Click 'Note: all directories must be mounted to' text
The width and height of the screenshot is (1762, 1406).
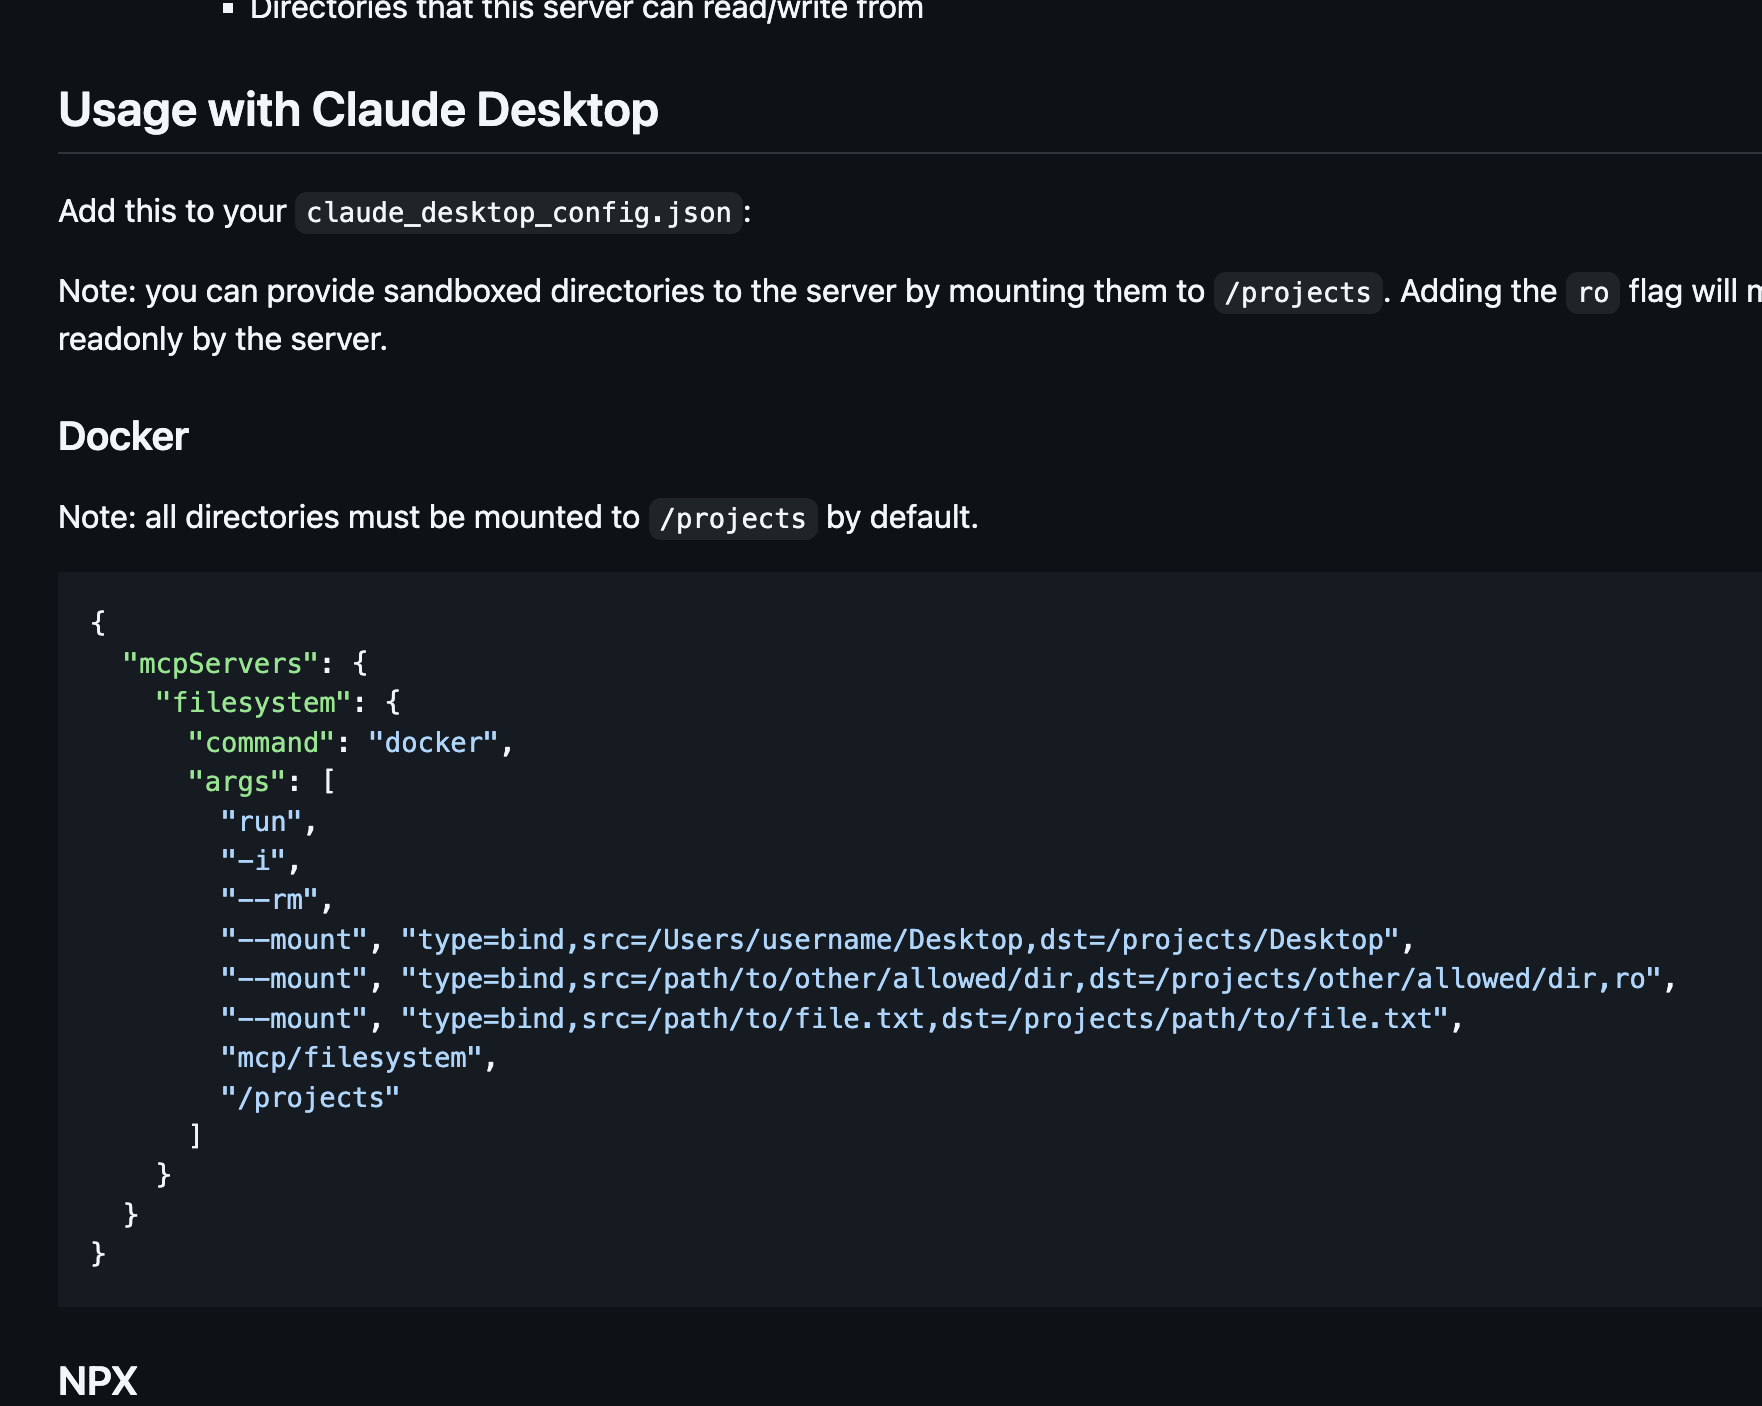pyautogui.click(x=349, y=518)
